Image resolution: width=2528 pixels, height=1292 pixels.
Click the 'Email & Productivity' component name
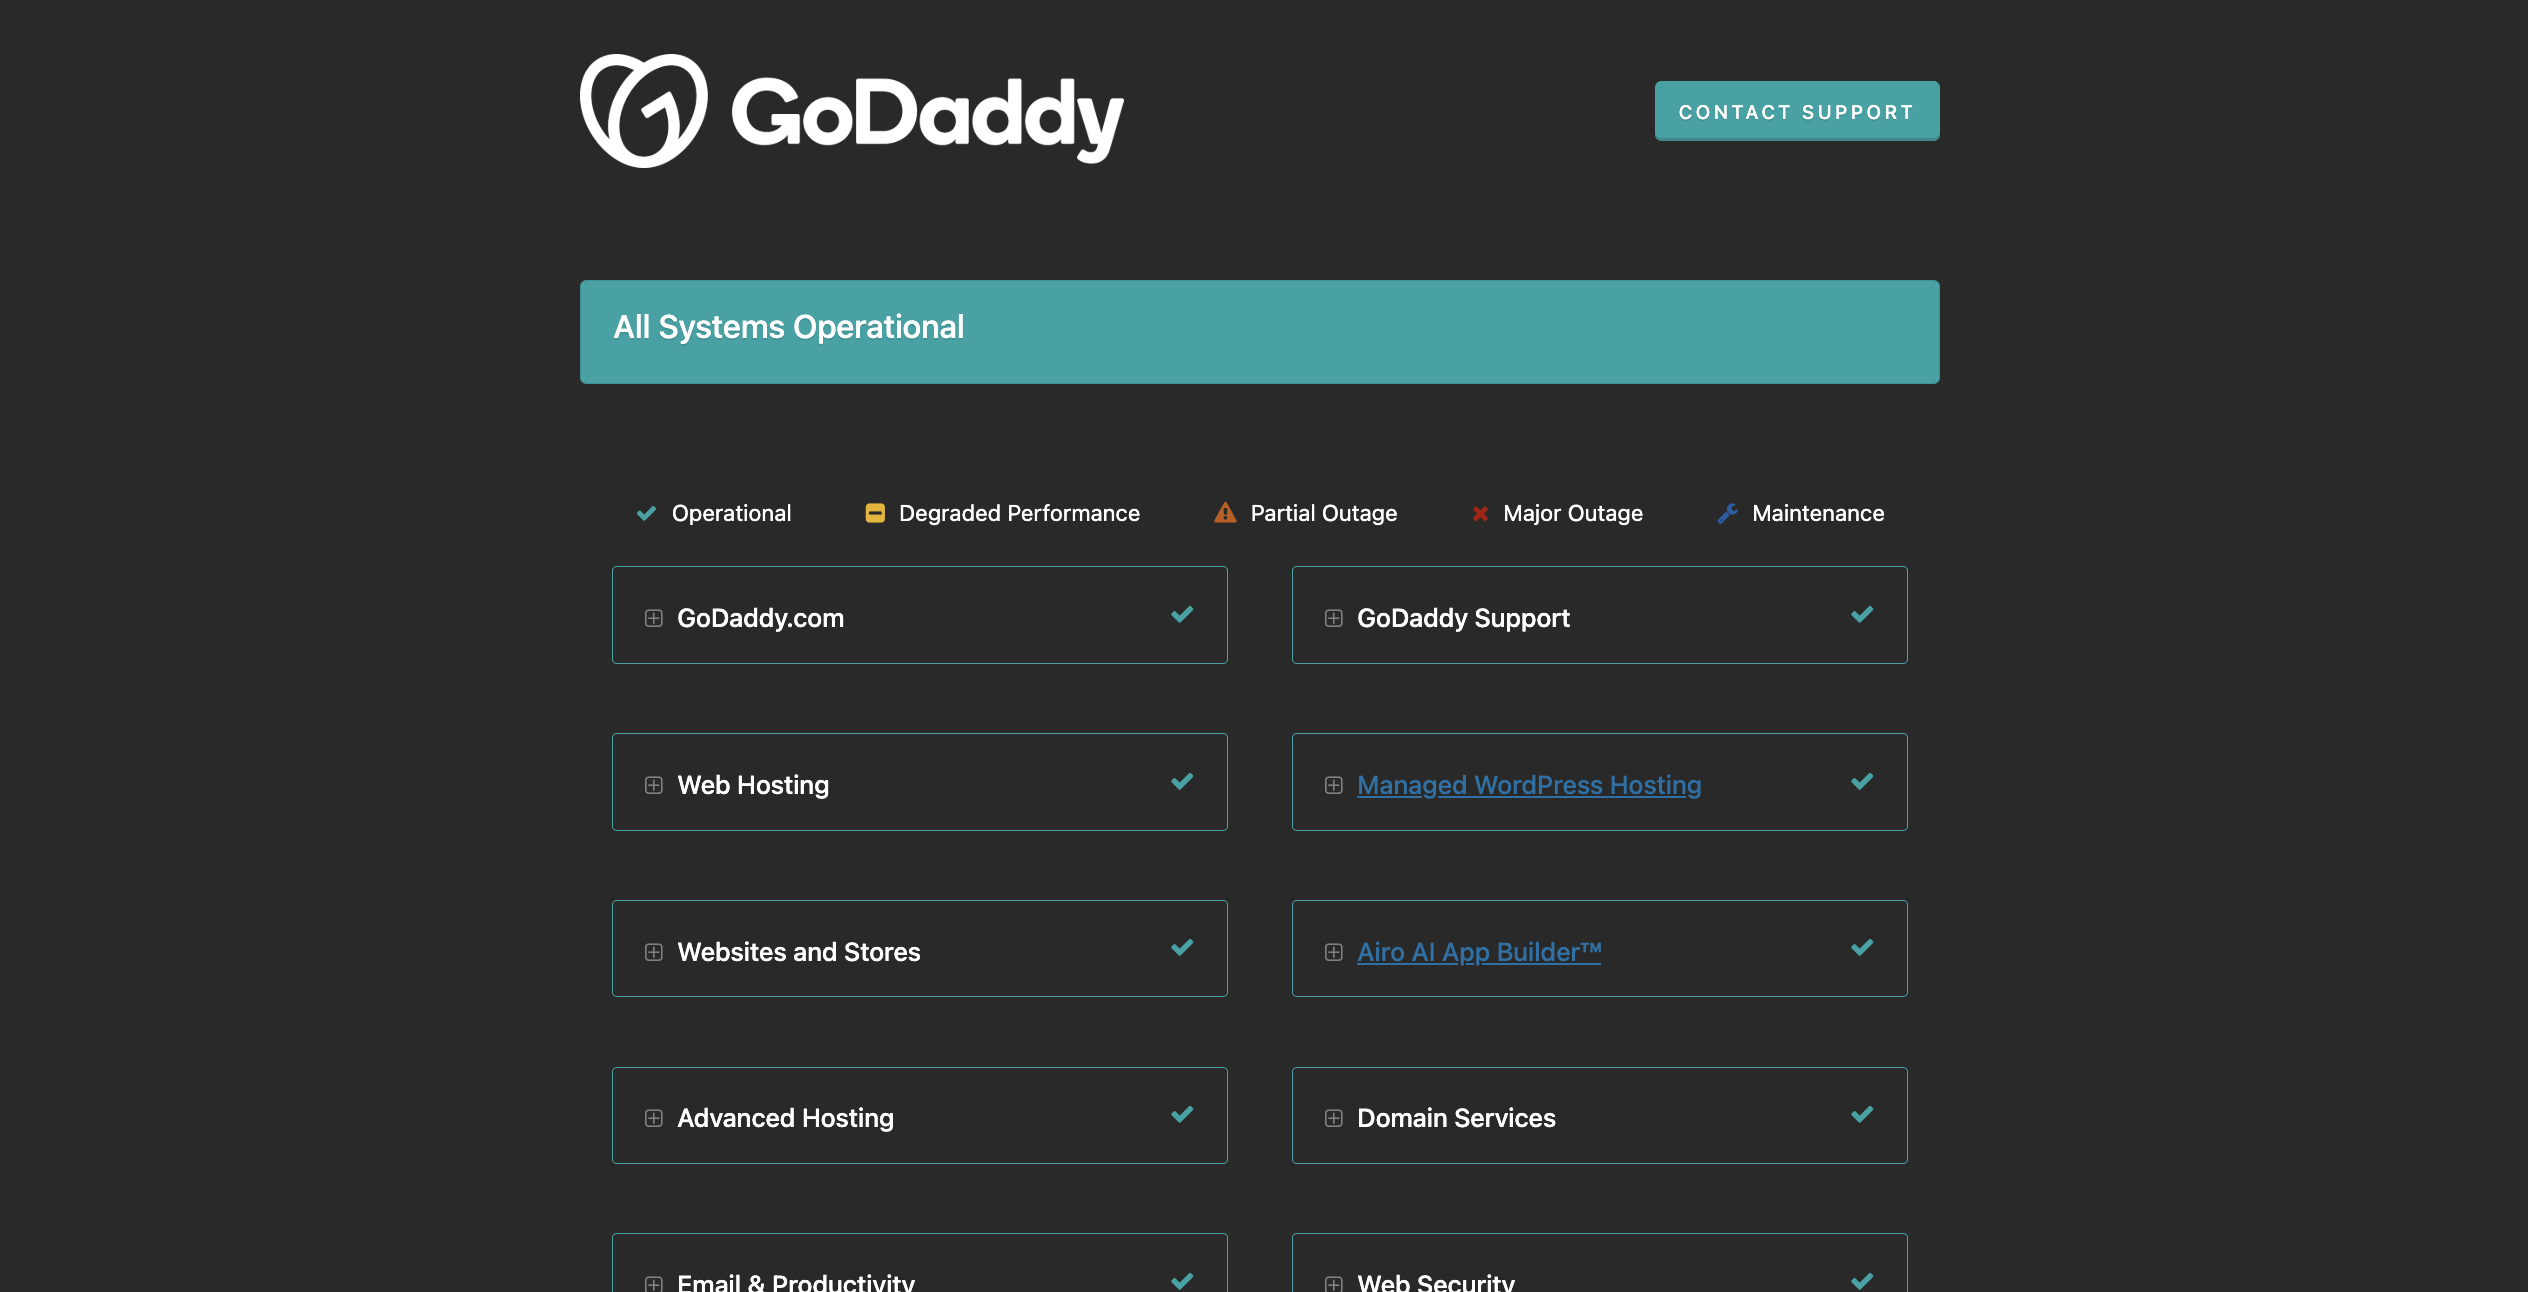pyautogui.click(x=796, y=1281)
